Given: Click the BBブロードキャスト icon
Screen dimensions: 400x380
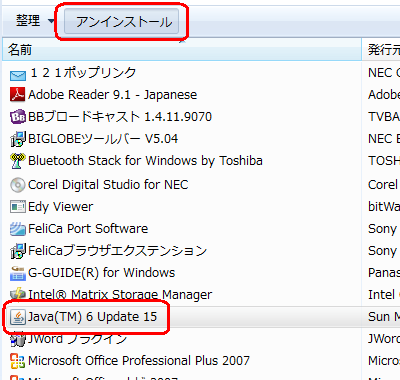Looking at the screenshot, I should tap(18, 117).
